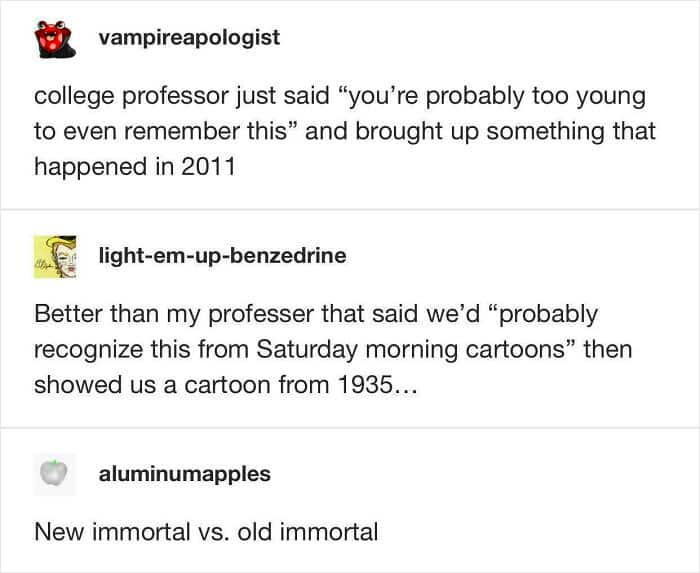Open light-em-up-benzedrine's yellow portrait avatar

(55, 257)
